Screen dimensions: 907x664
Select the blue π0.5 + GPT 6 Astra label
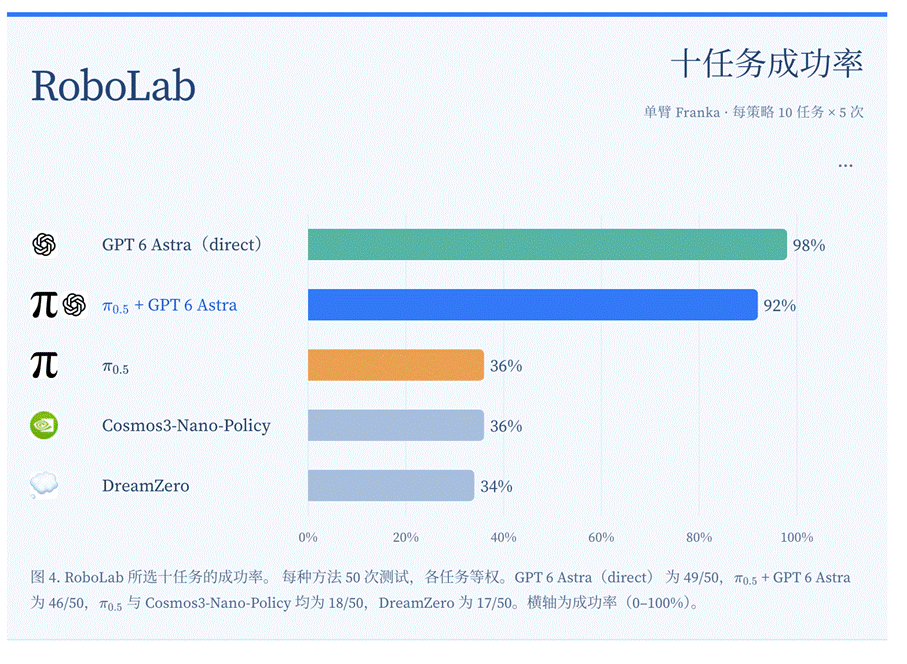[x=169, y=305]
